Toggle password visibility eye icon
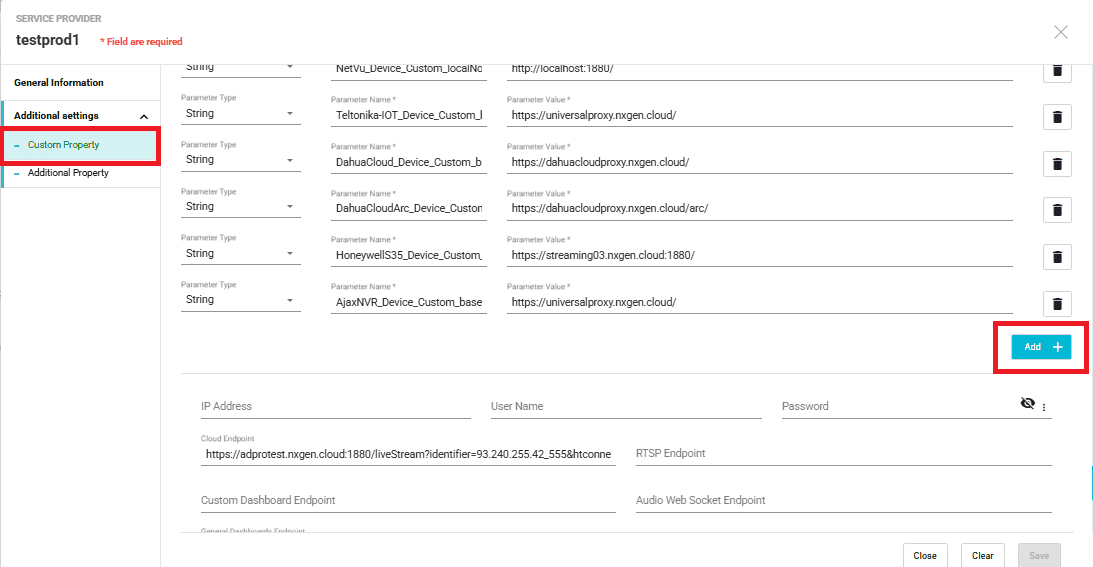Image resolution: width=1093 pixels, height=567 pixels. [x=1027, y=404]
